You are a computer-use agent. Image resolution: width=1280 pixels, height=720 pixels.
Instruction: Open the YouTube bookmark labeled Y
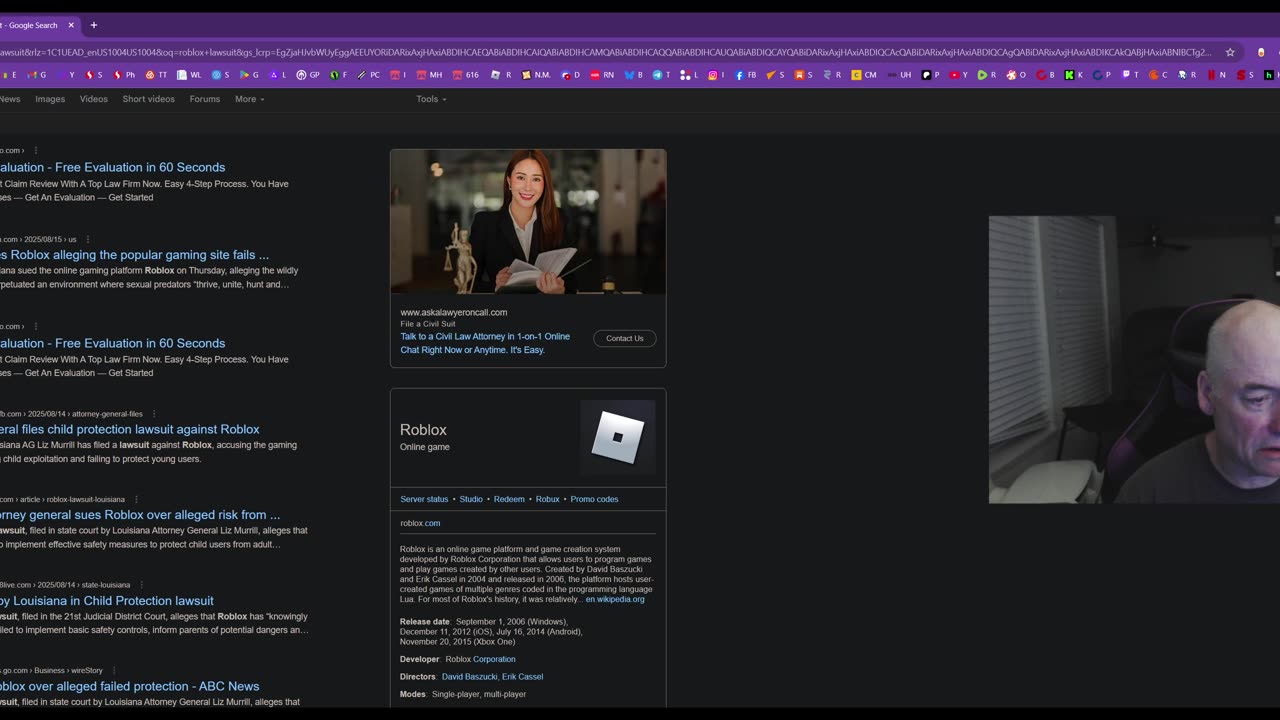(x=959, y=75)
